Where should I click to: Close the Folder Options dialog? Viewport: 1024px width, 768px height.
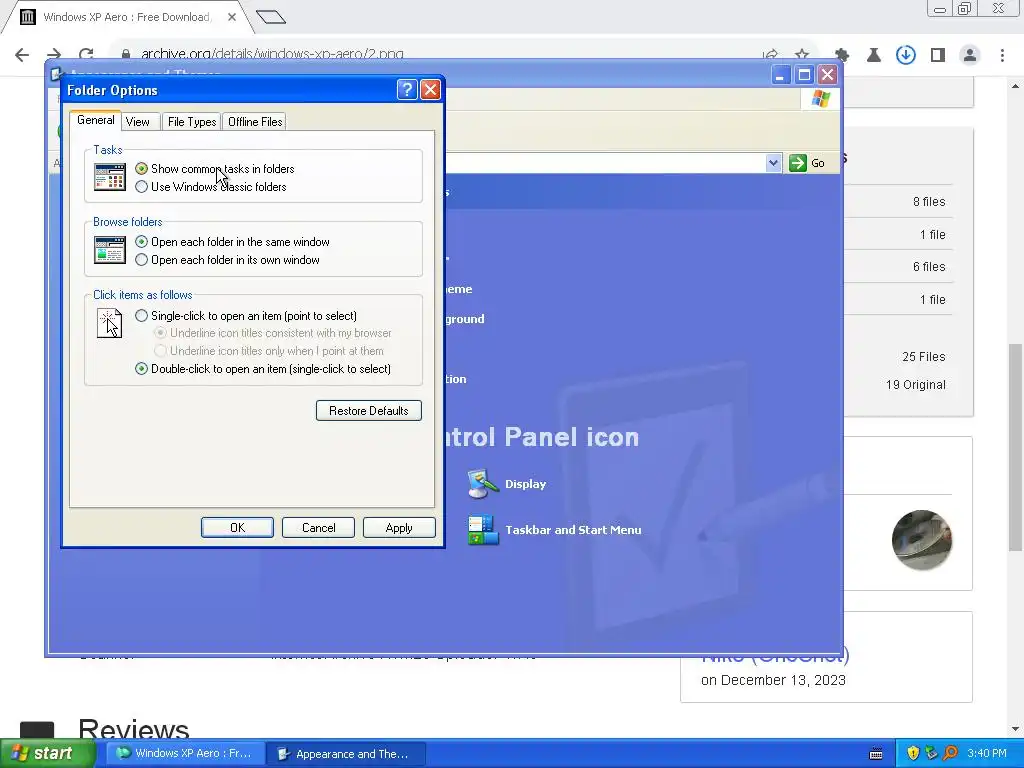[x=430, y=89]
